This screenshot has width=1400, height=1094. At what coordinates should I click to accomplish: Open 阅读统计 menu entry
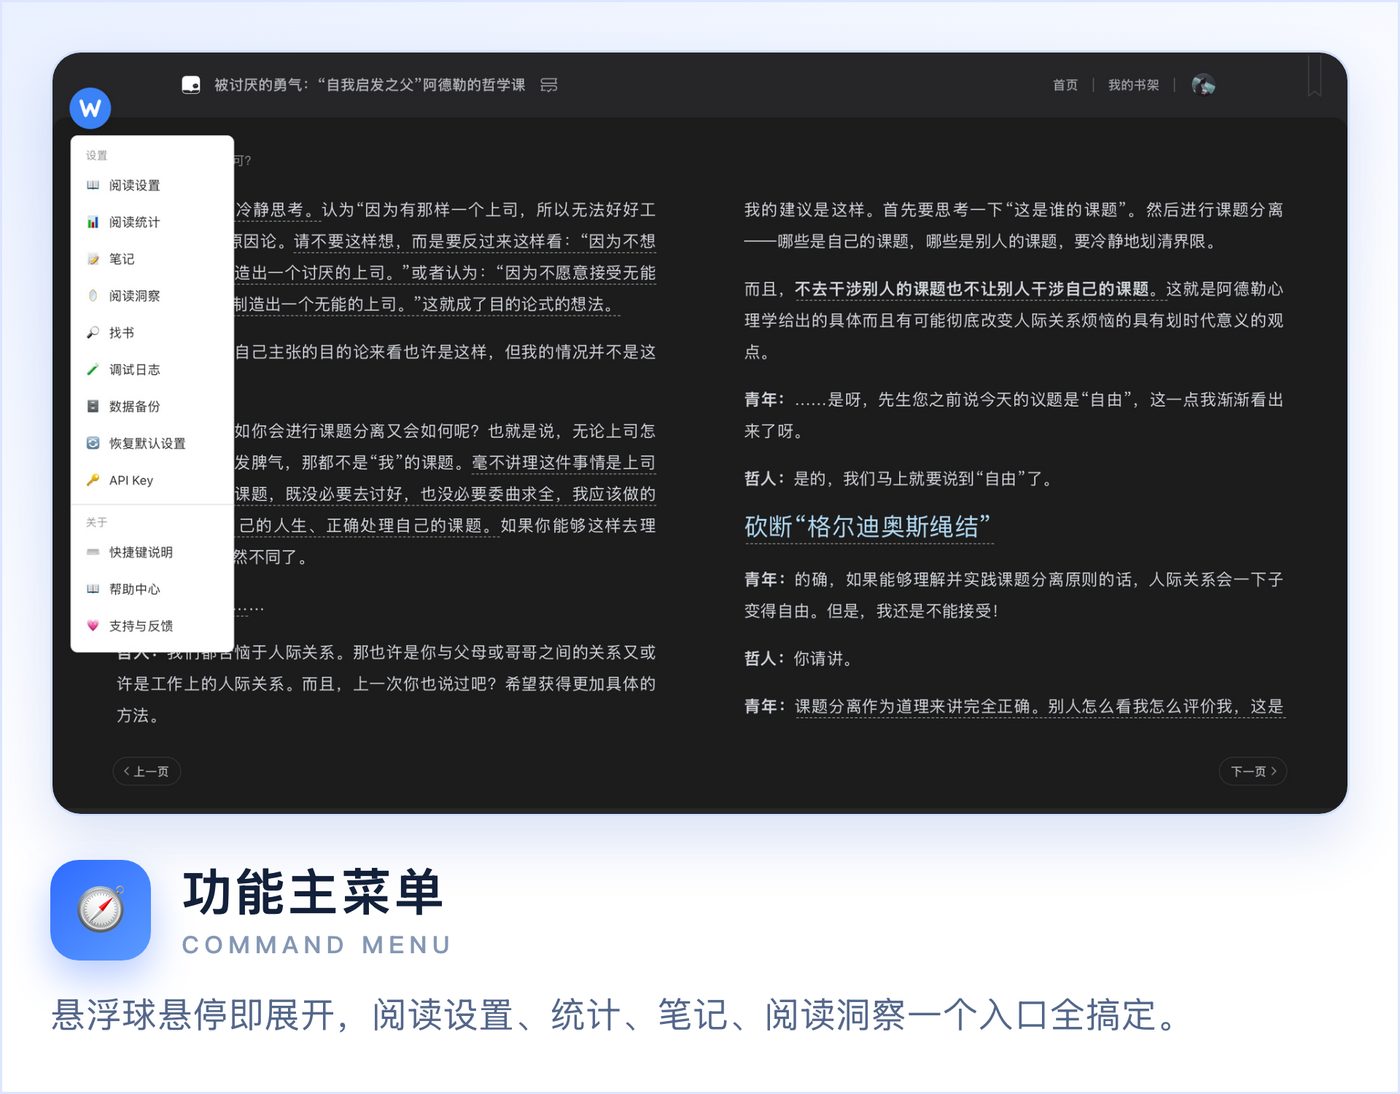tap(152, 222)
